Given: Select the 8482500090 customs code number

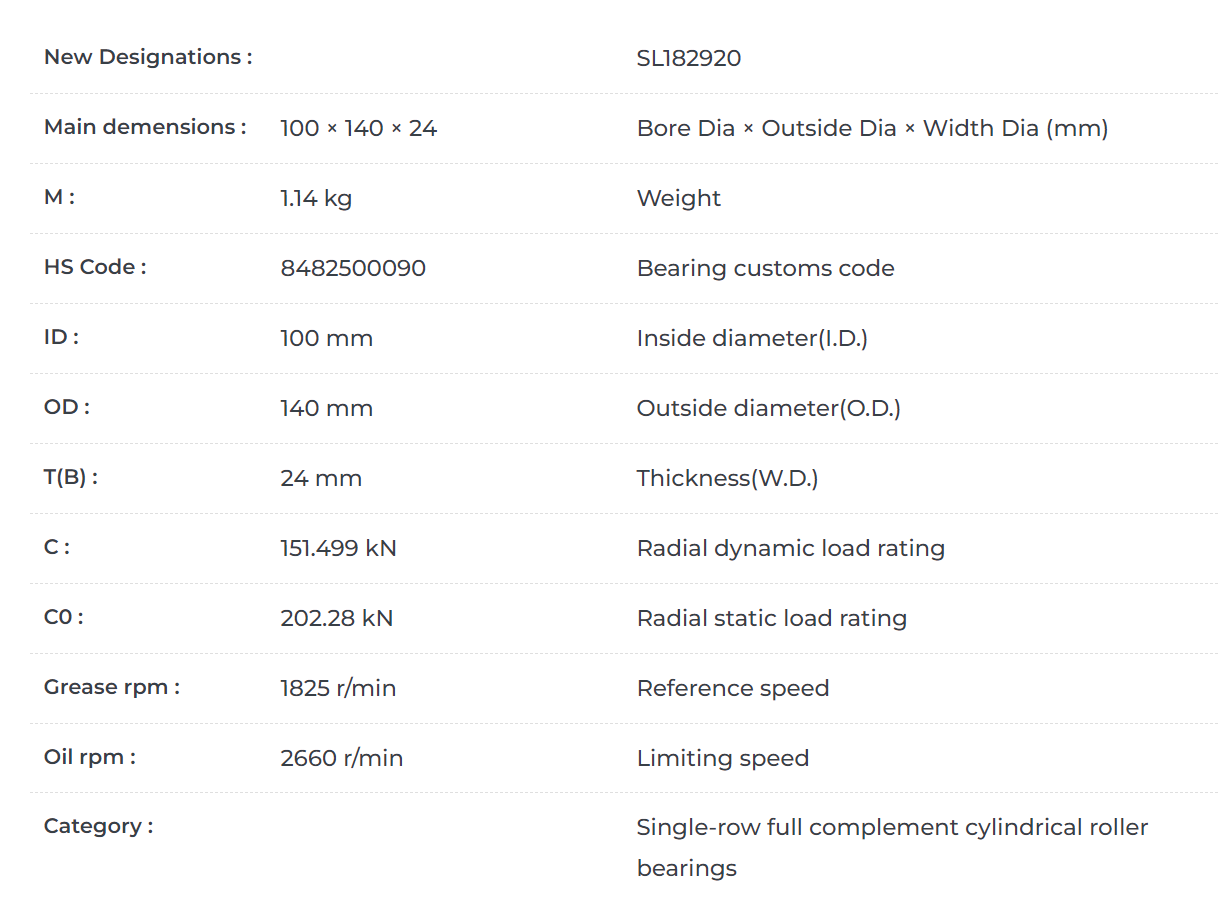Looking at the screenshot, I should [353, 268].
